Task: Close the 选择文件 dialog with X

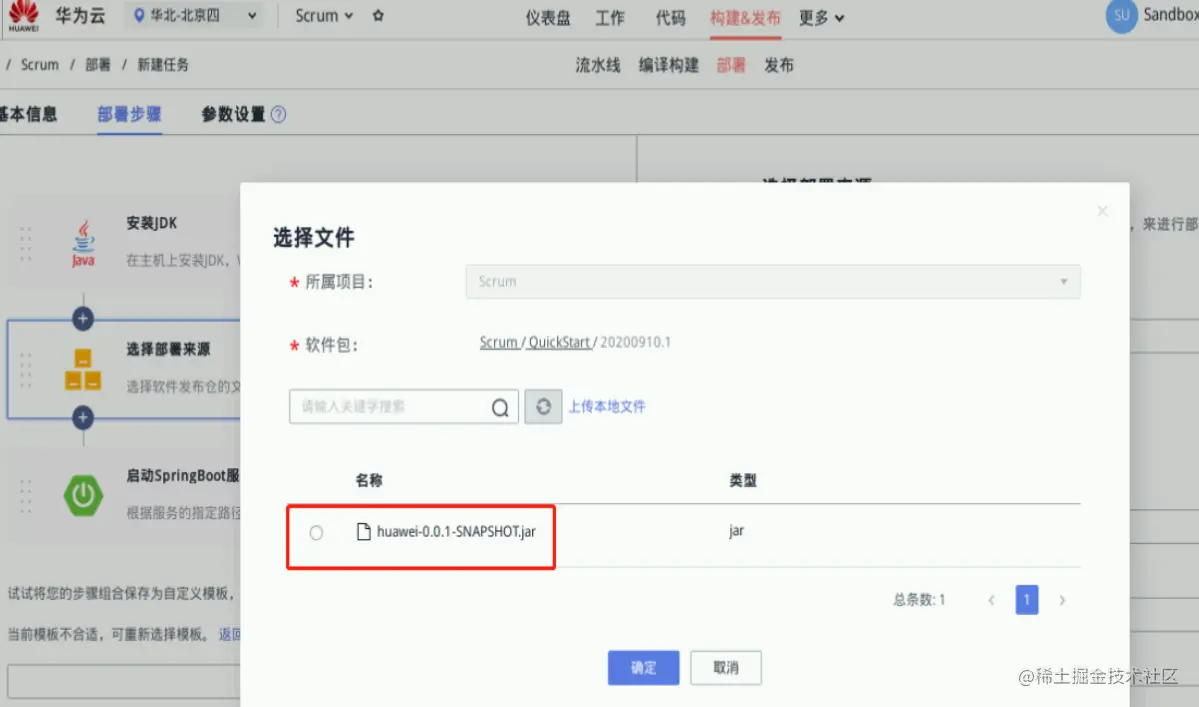Action: 1102,211
